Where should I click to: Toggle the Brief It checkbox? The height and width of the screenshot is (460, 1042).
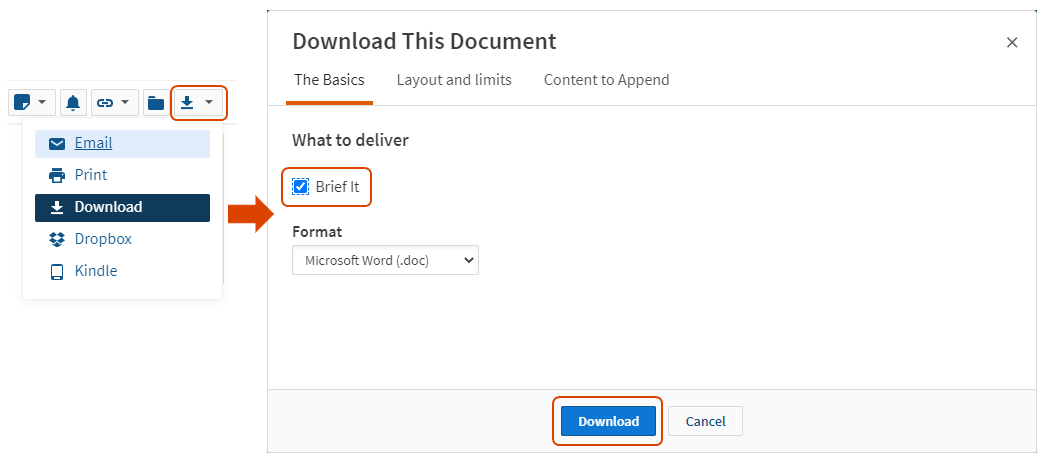[x=300, y=187]
